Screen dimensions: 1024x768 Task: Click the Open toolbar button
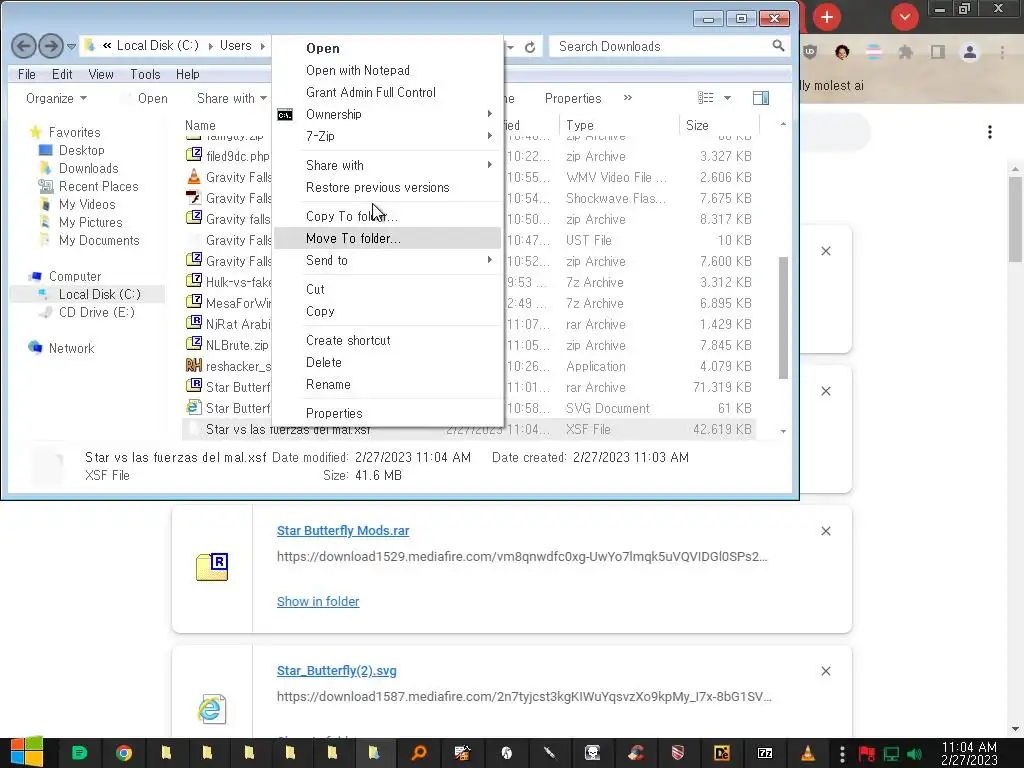pos(153,99)
